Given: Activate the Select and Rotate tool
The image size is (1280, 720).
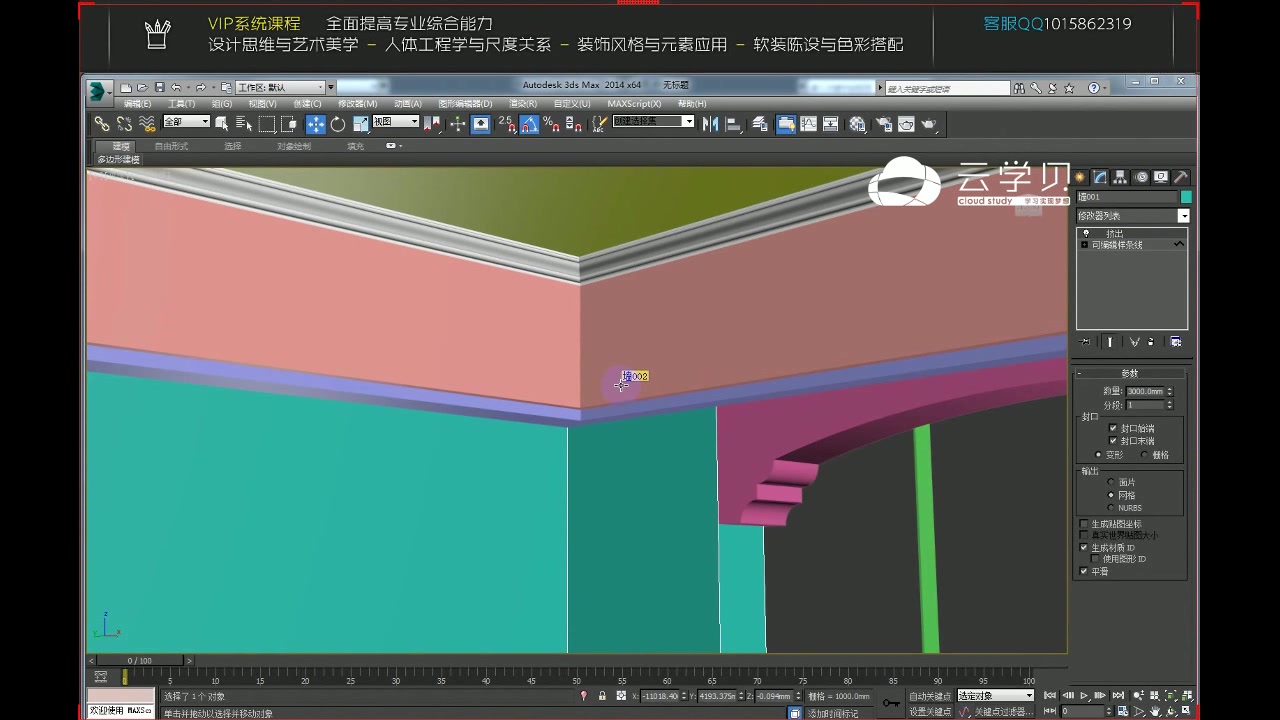Looking at the screenshot, I should 337,124.
